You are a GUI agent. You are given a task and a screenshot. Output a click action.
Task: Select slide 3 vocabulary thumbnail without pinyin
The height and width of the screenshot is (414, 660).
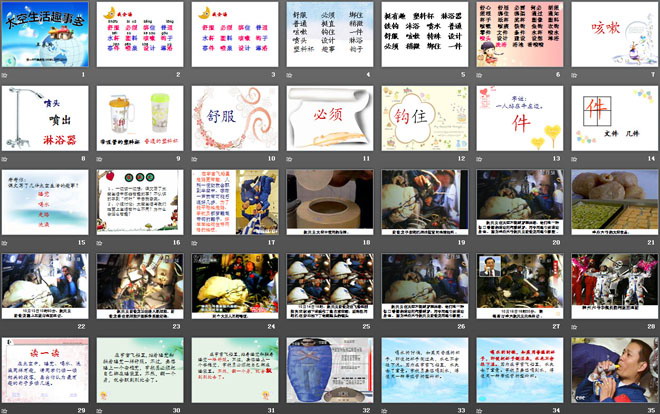(235, 34)
